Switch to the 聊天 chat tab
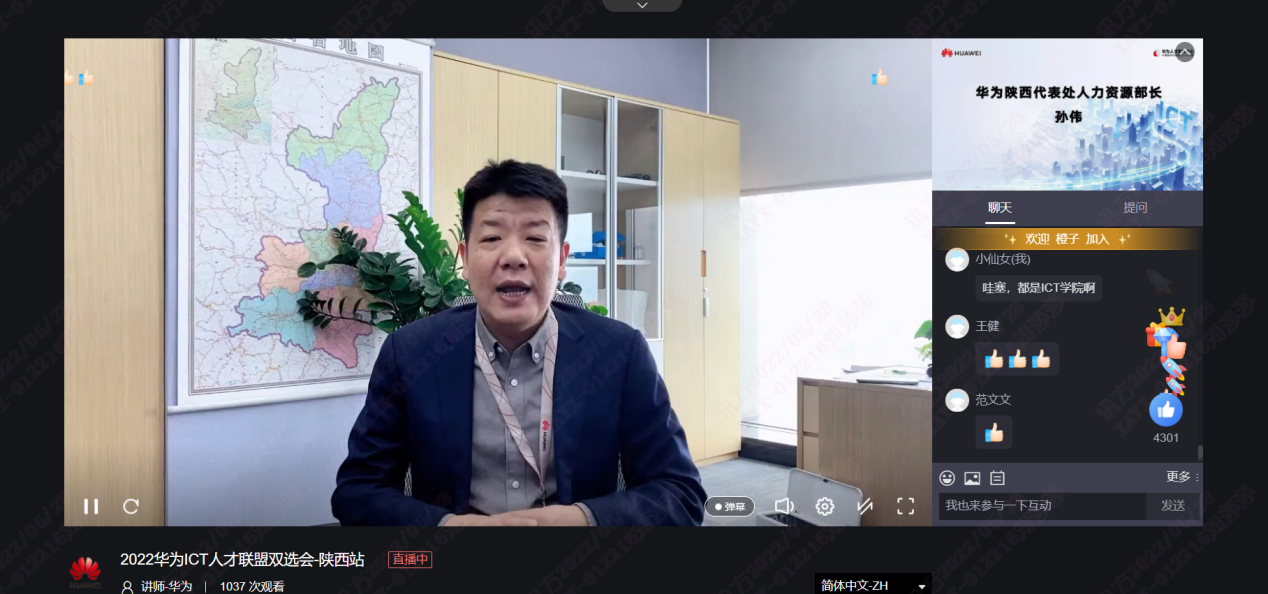The height and width of the screenshot is (594, 1268). click(x=1000, y=208)
